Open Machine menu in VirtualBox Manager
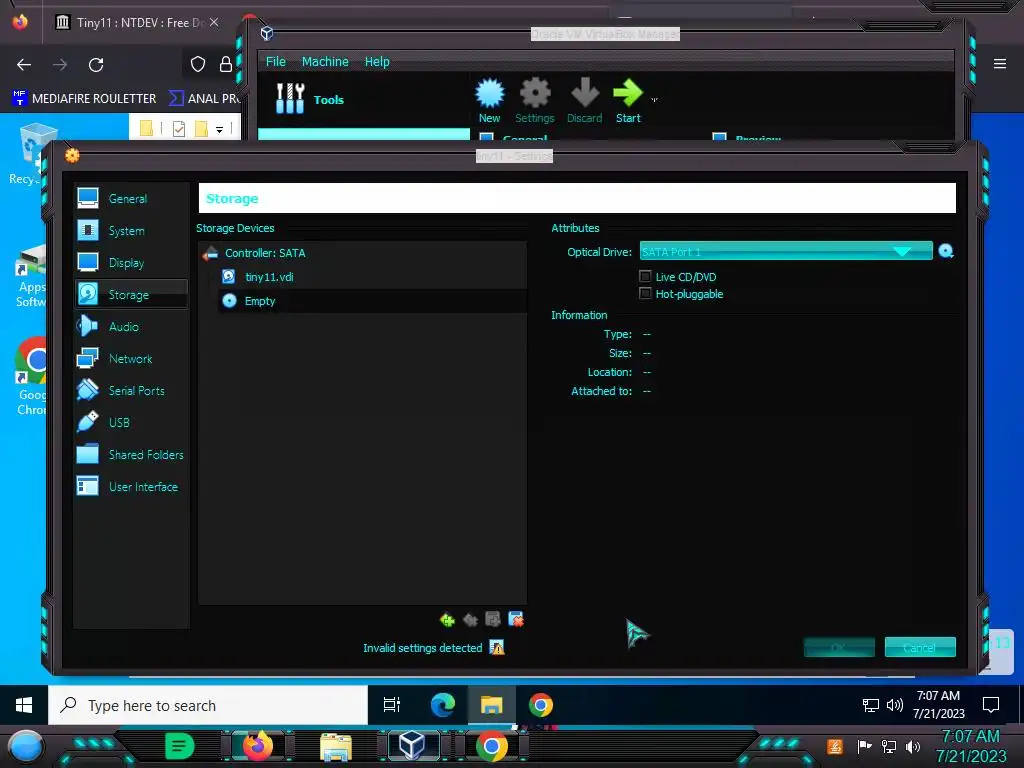This screenshot has height=768, width=1024. point(325,61)
